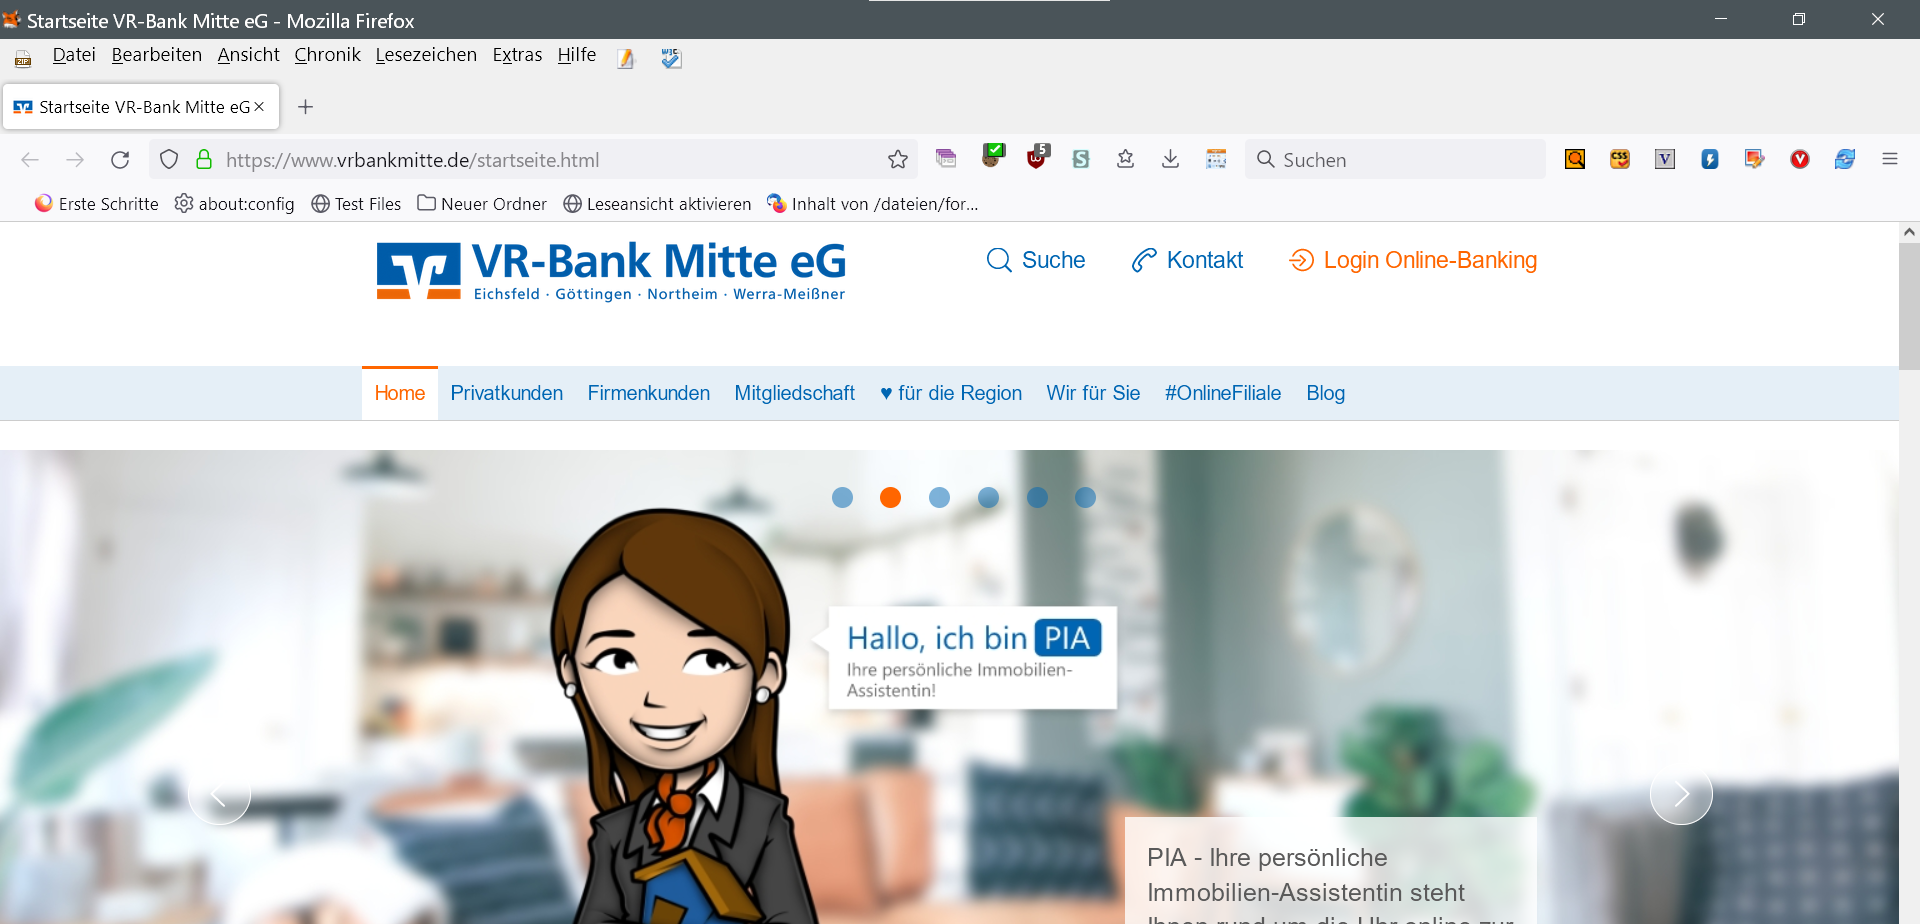Open the Erste Schritte bookmark
This screenshot has width=1920, height=924.
[x=97, y=204]
